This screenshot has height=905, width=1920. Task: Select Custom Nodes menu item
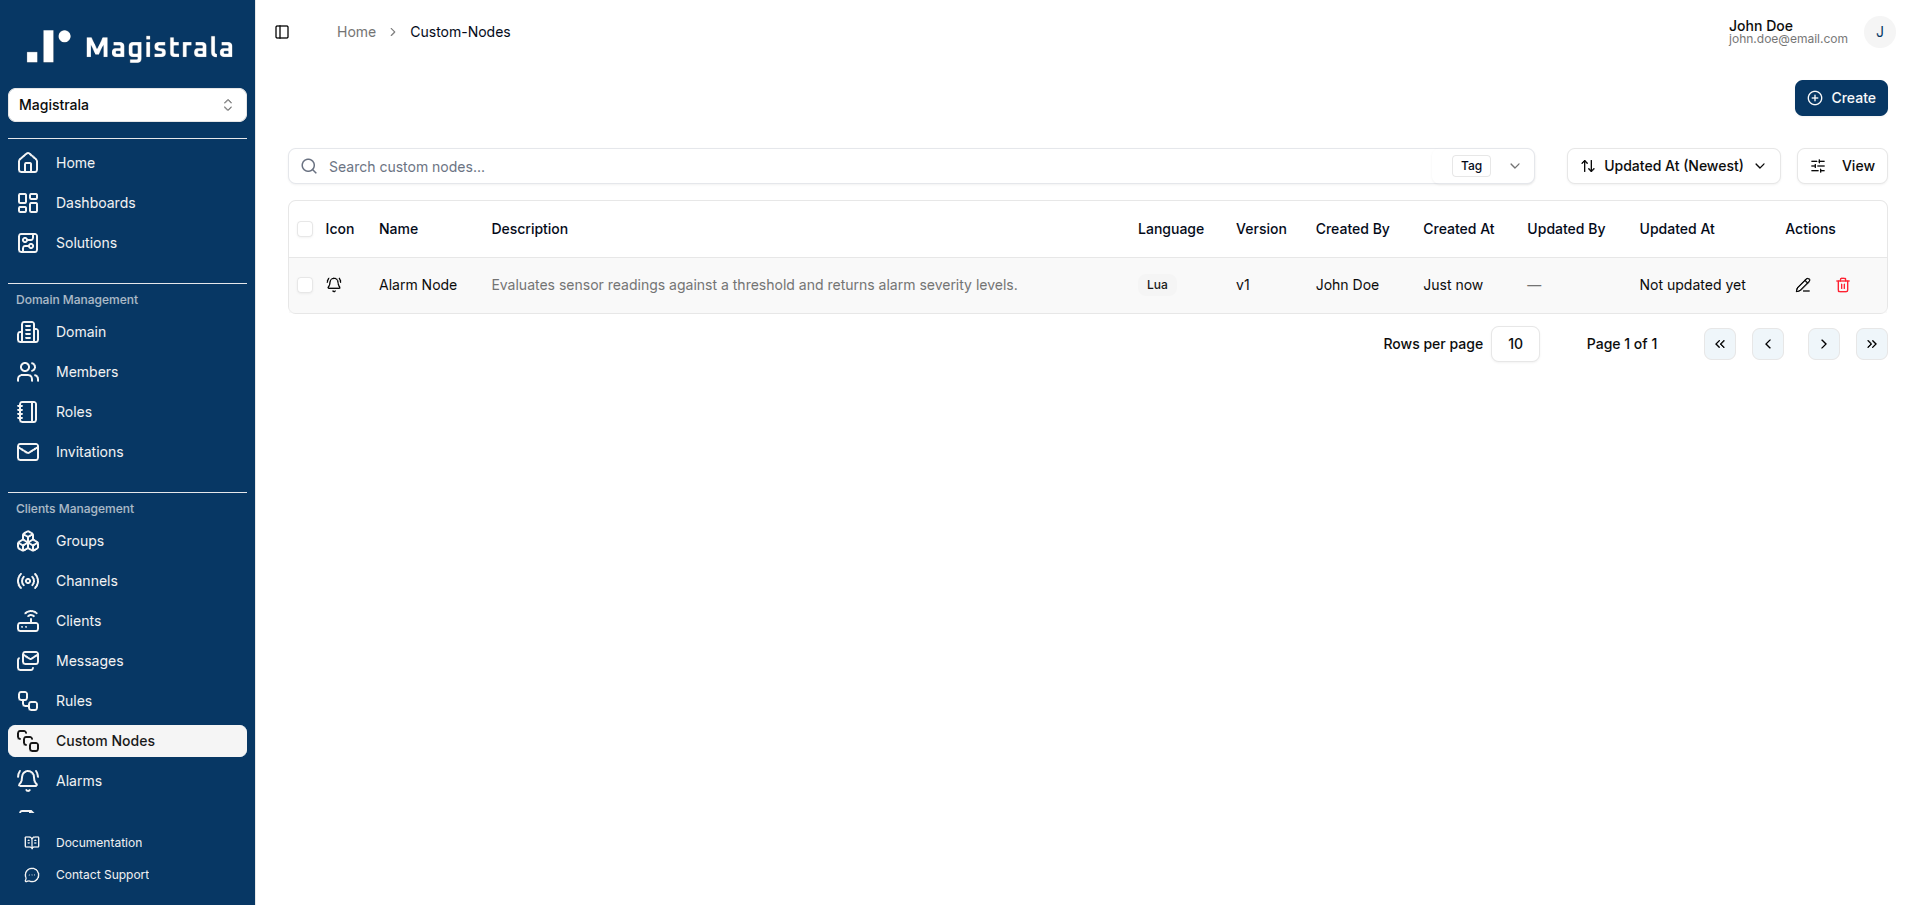127,741
